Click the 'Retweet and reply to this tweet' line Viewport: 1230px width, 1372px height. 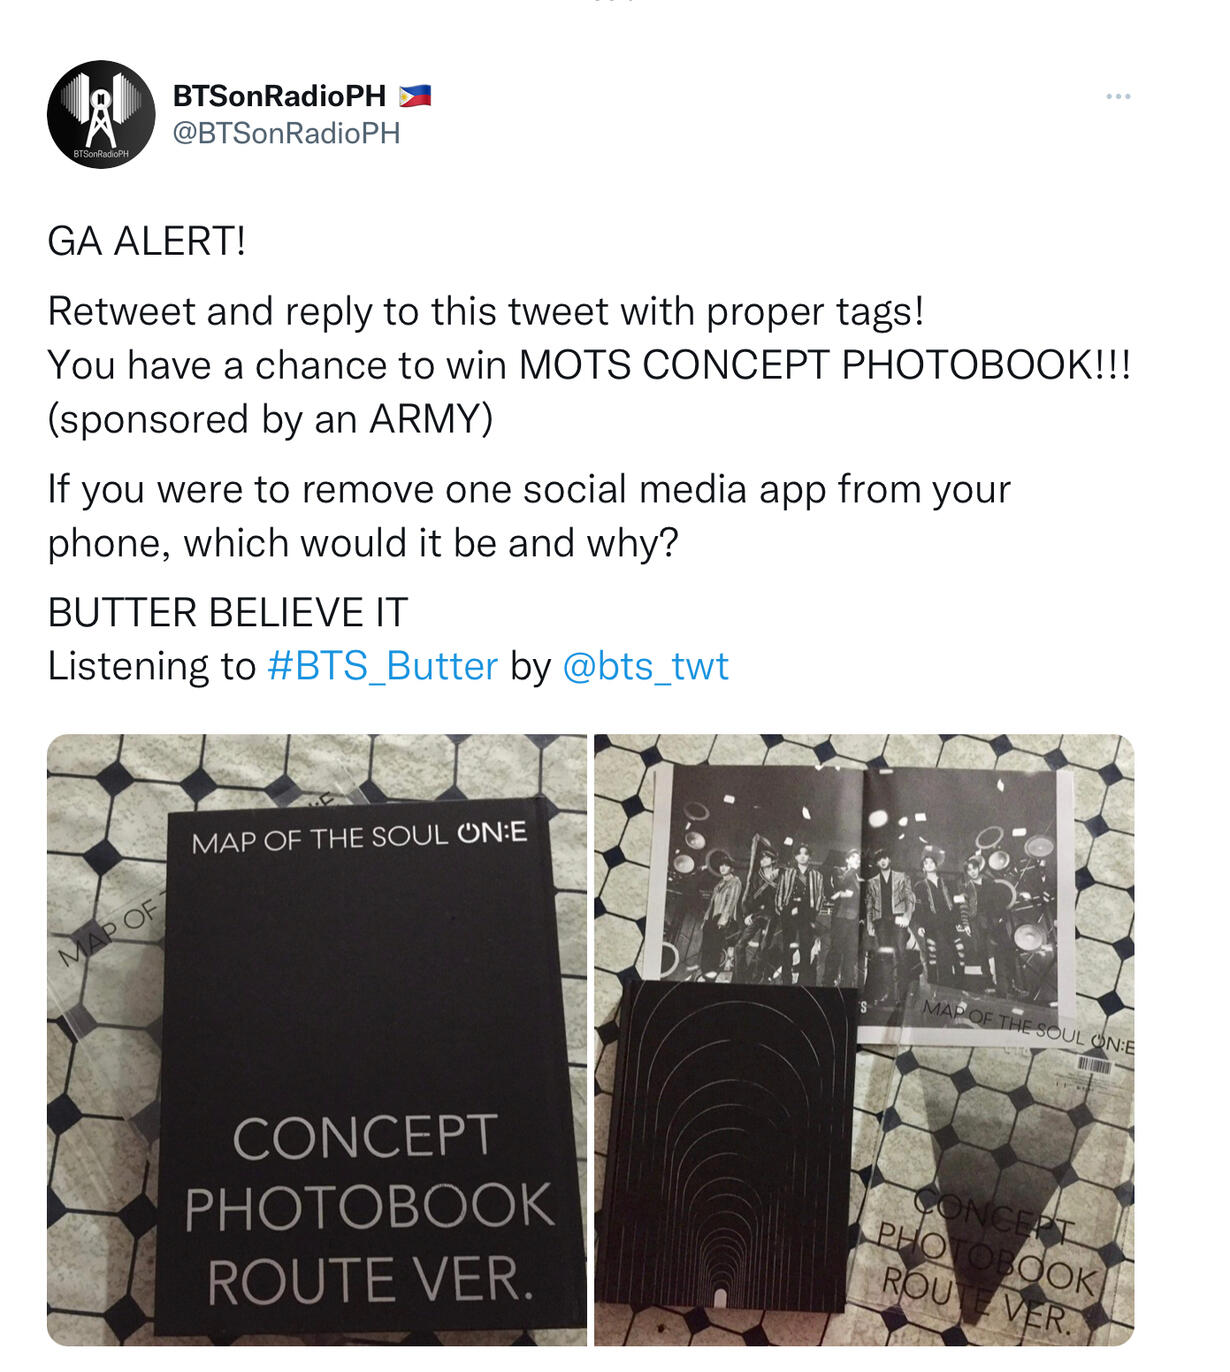[x=486, y=312]
